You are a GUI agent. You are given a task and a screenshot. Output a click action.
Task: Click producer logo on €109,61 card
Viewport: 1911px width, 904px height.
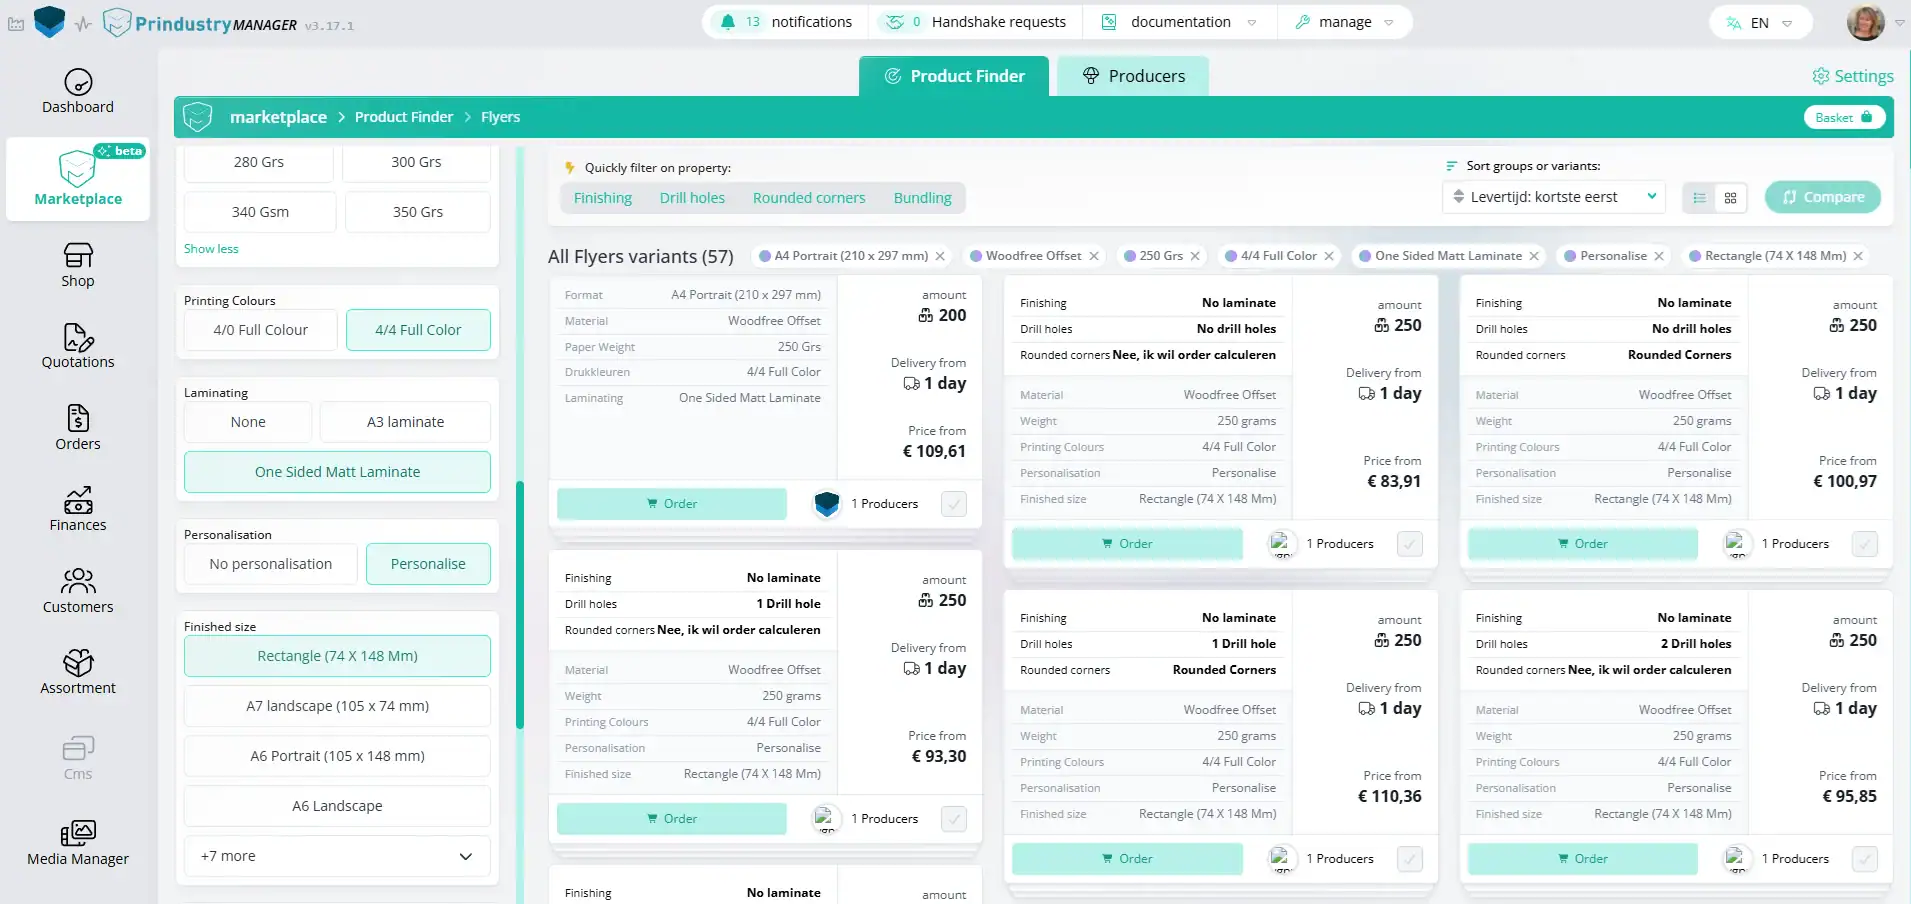click(x=827, y=504)
